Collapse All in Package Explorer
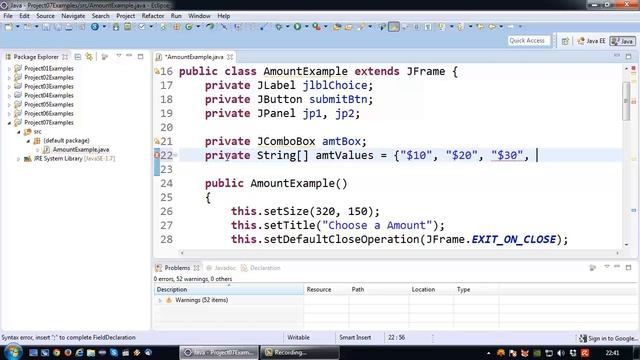640x360 pixels. (78, 57)
